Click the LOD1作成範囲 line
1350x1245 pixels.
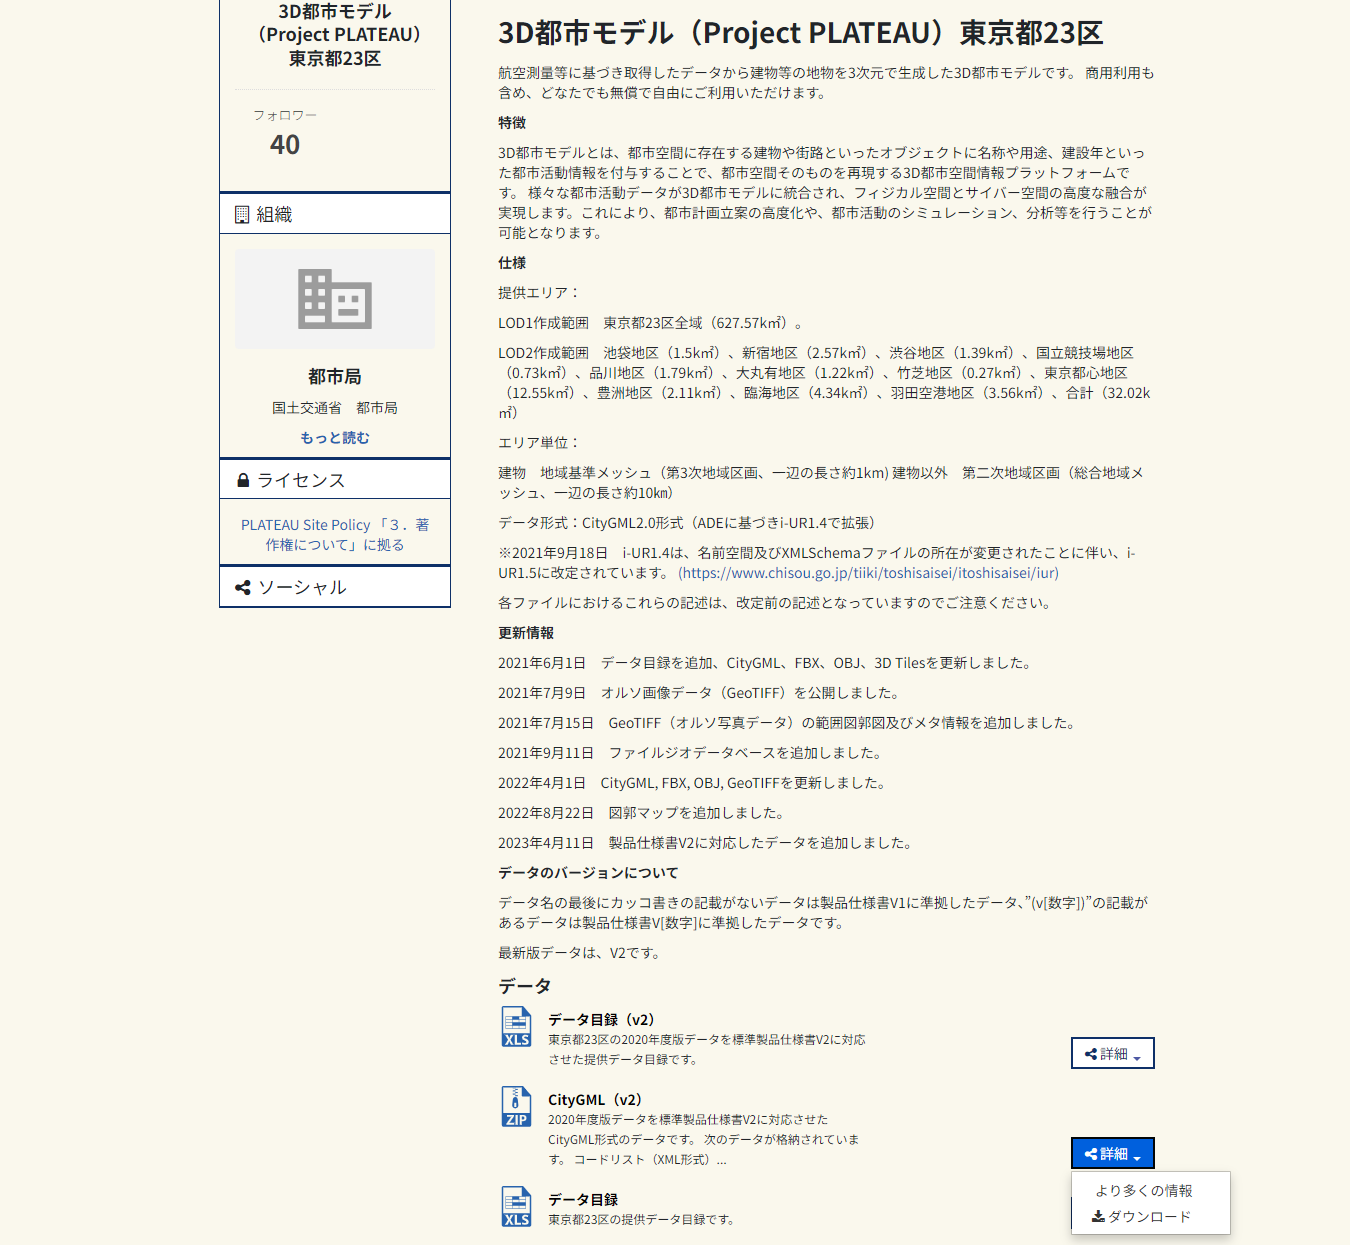(x=653, y=322)
